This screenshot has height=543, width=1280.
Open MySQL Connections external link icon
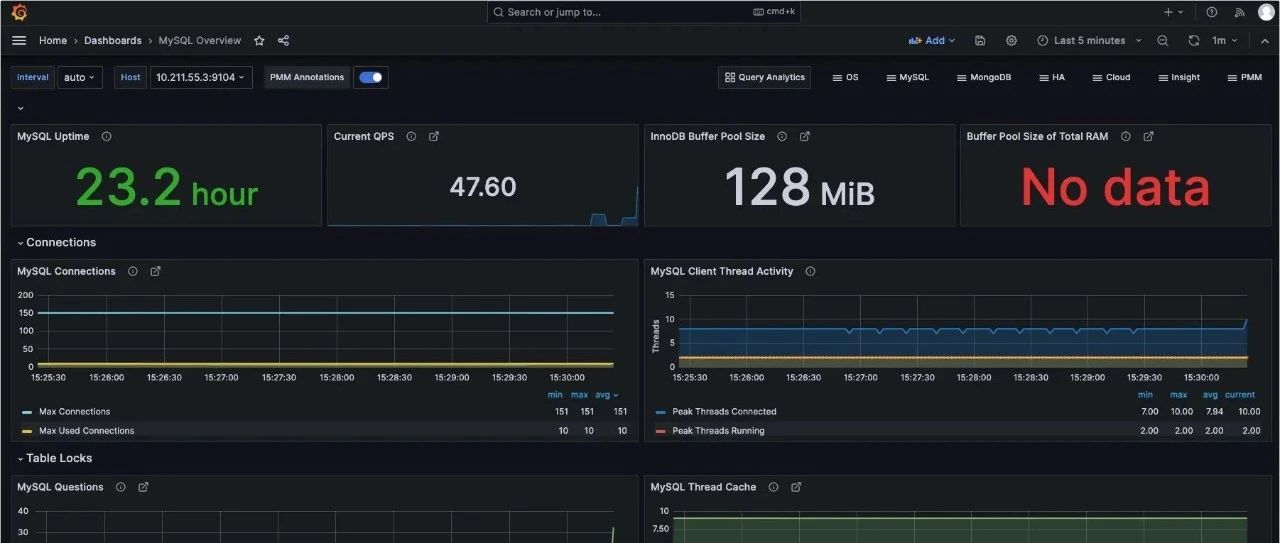[x=156, y=271]
